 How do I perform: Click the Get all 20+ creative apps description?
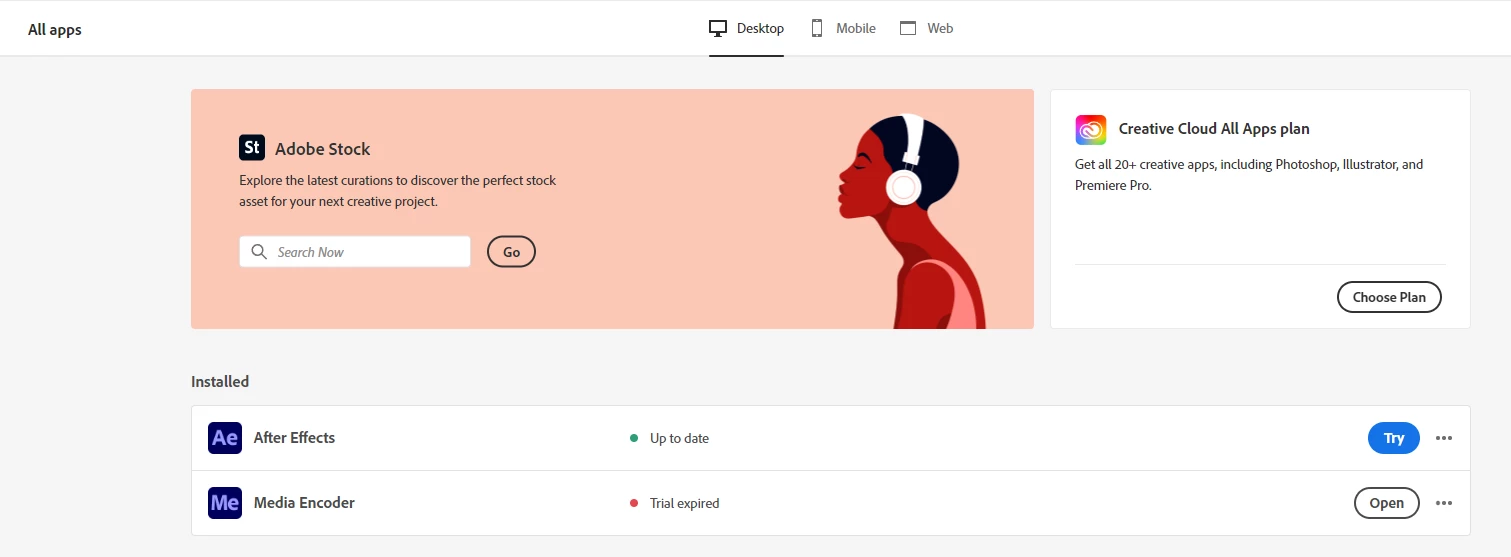coord(1249,175)
